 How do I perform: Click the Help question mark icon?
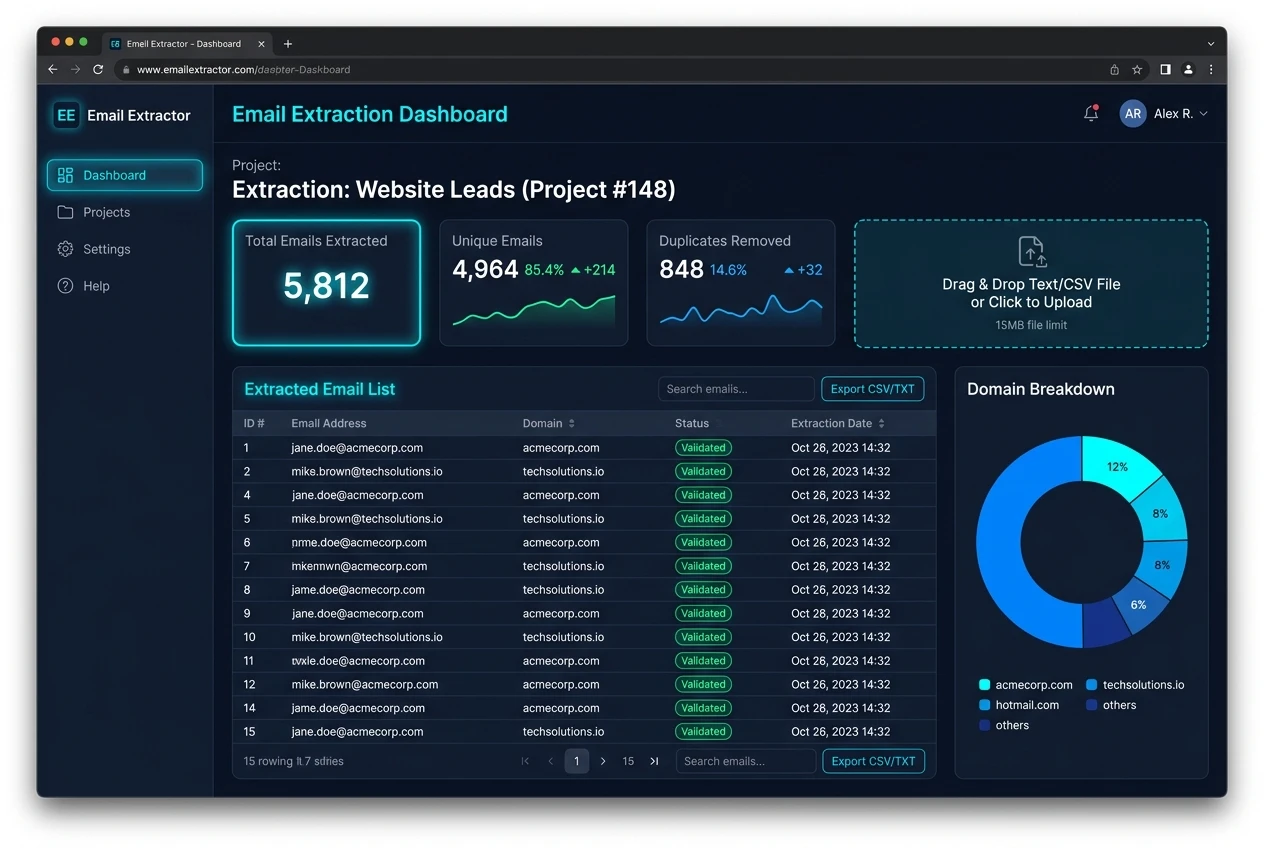66,286
